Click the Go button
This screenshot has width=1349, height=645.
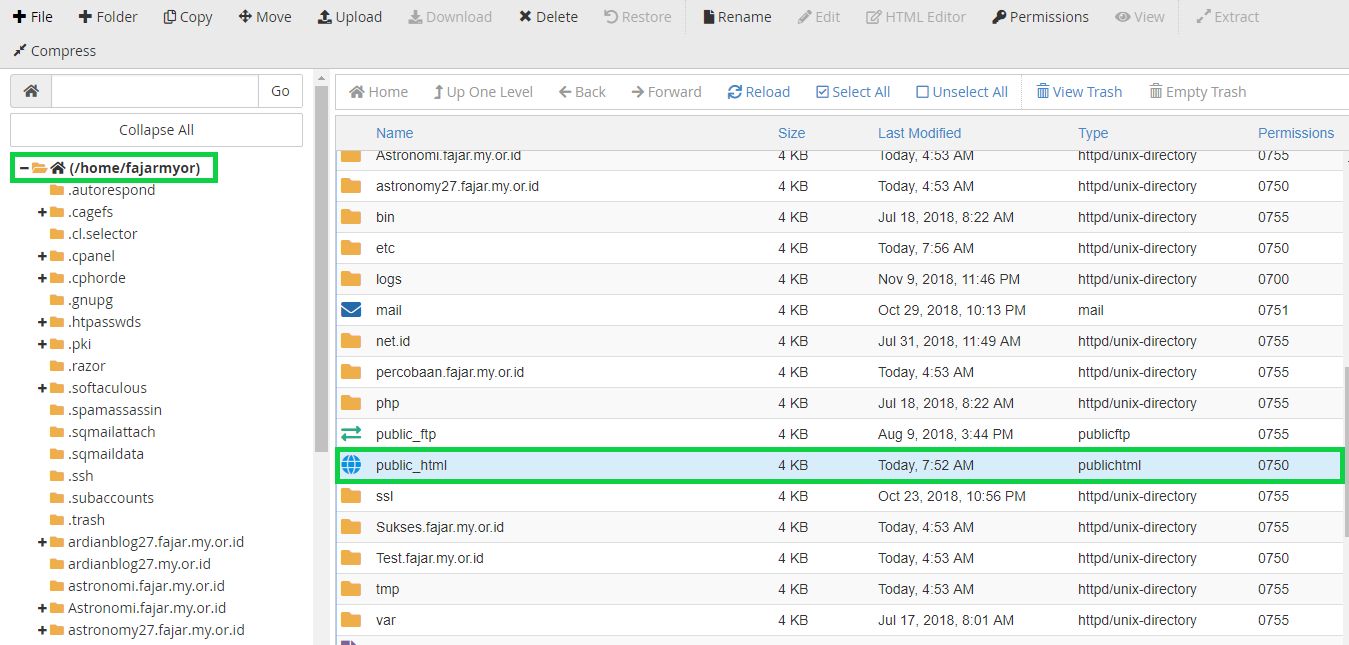coord(280,91)
